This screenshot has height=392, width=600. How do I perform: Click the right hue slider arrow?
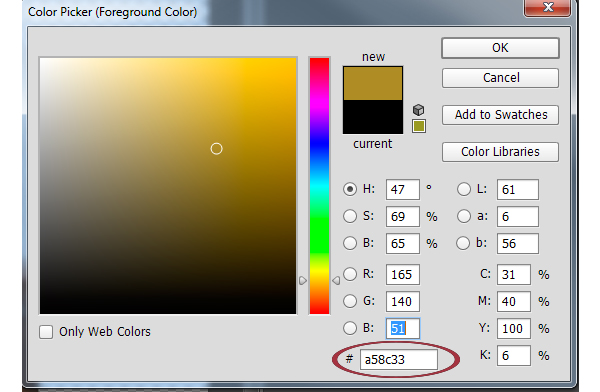[336, 281]
